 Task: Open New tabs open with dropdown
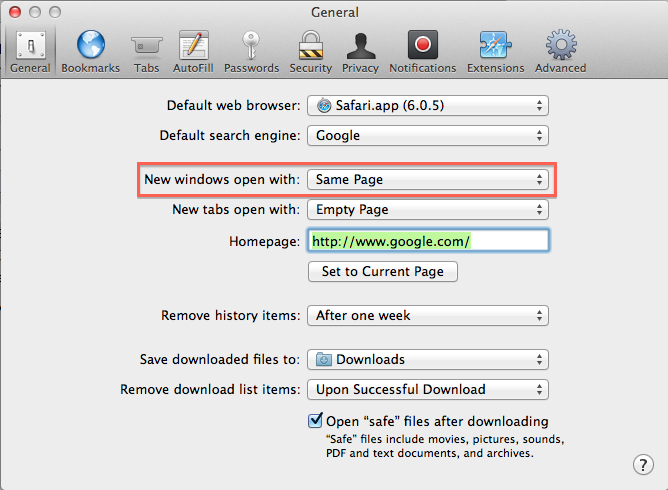pos(428,210)
